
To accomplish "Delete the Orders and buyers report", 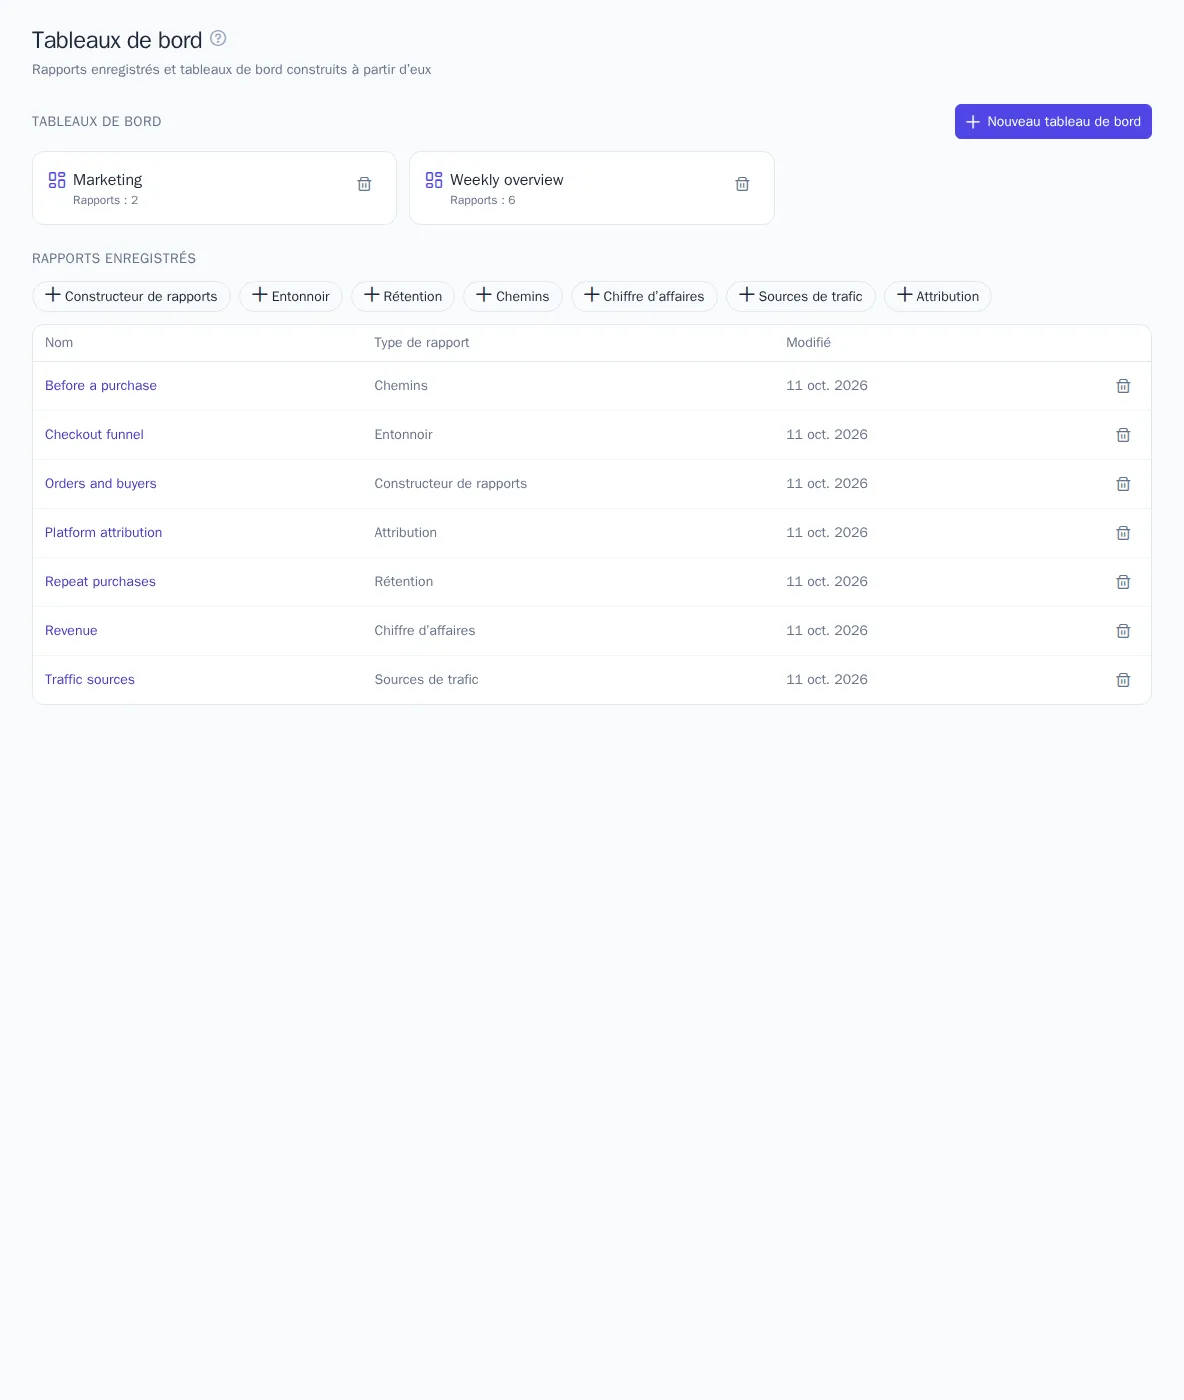I will (1123, 484).
